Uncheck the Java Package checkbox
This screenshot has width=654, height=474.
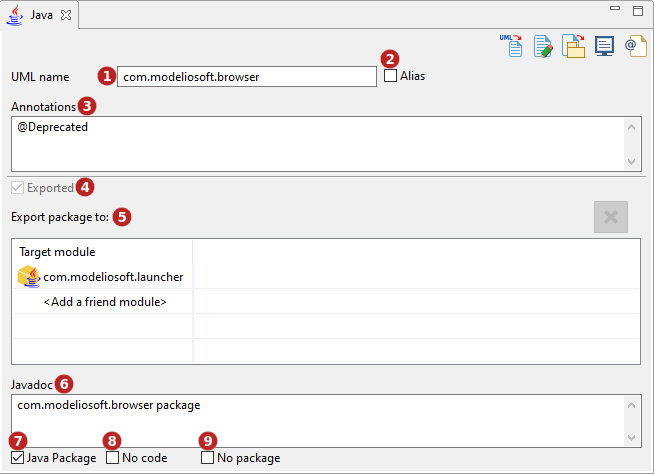coord(18,458)
